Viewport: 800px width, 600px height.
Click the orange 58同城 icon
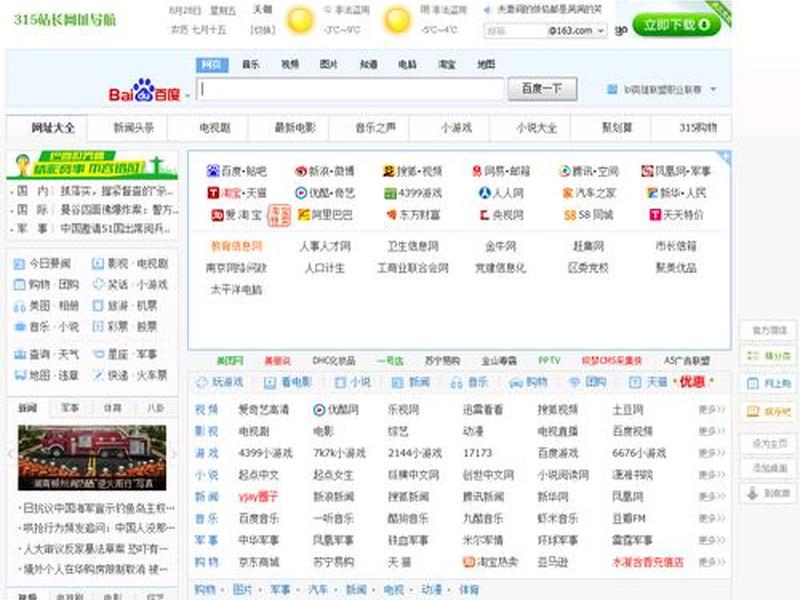[570, 215]
